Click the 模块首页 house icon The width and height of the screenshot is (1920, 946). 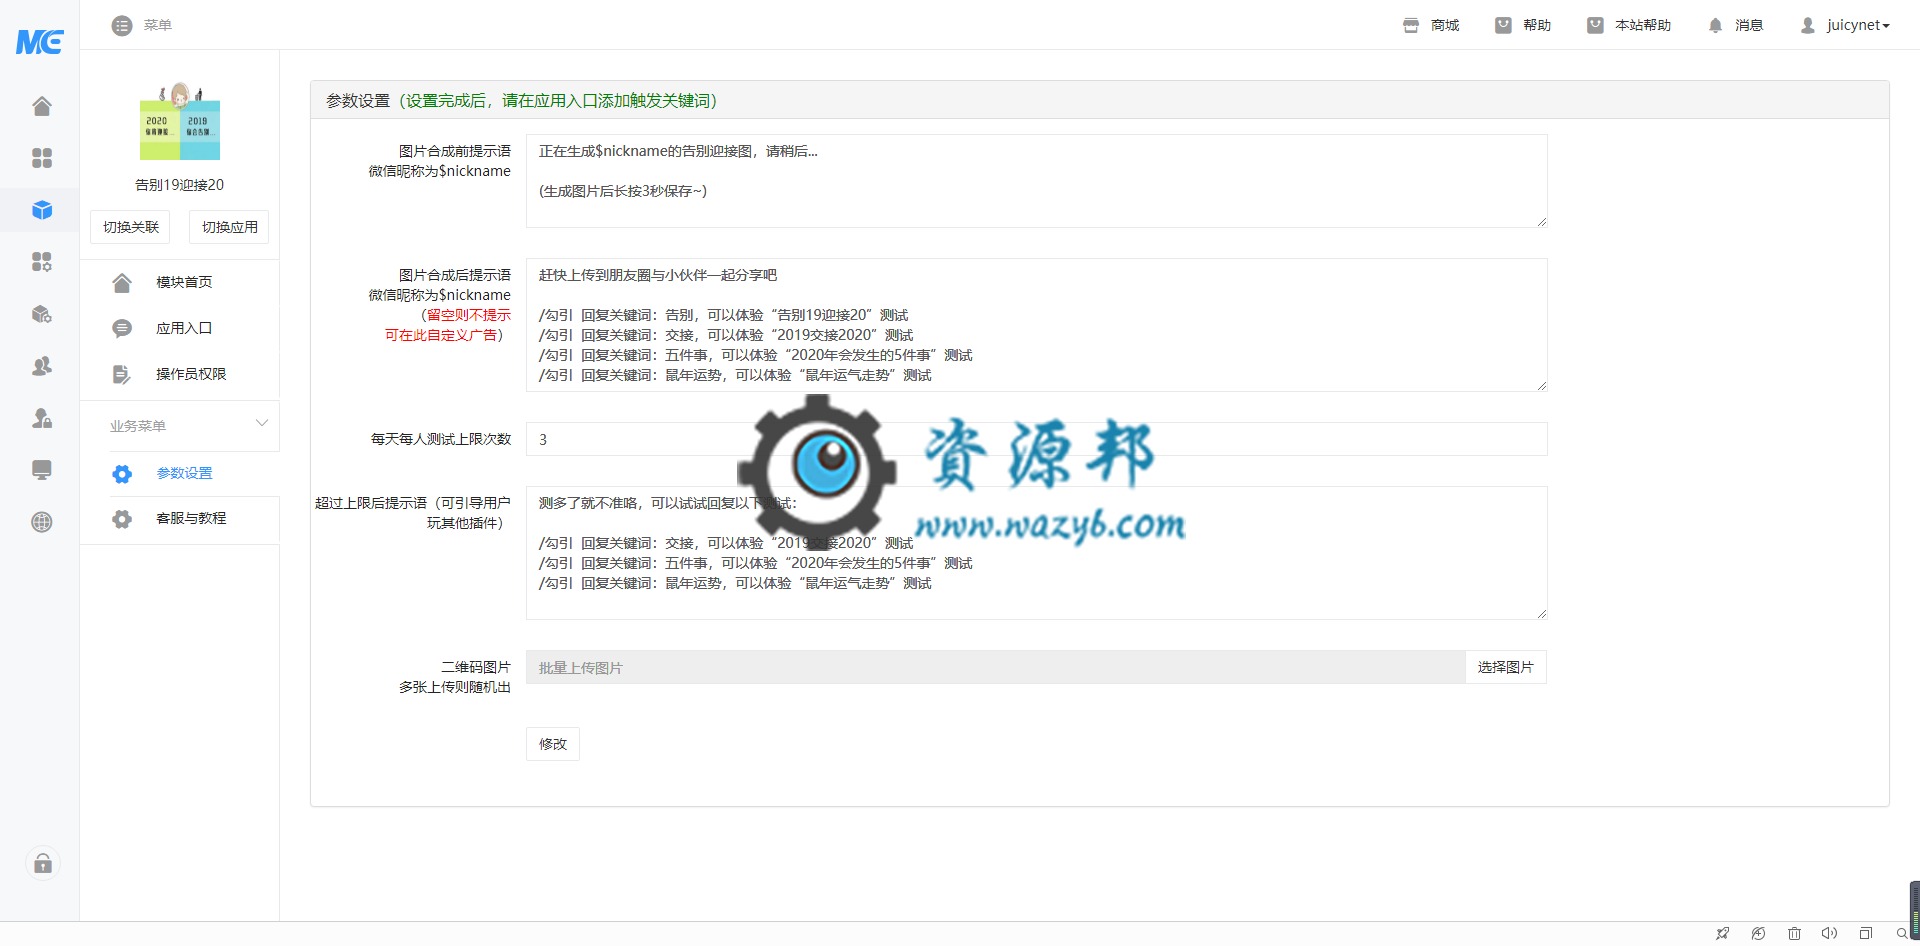coord(122,283)
